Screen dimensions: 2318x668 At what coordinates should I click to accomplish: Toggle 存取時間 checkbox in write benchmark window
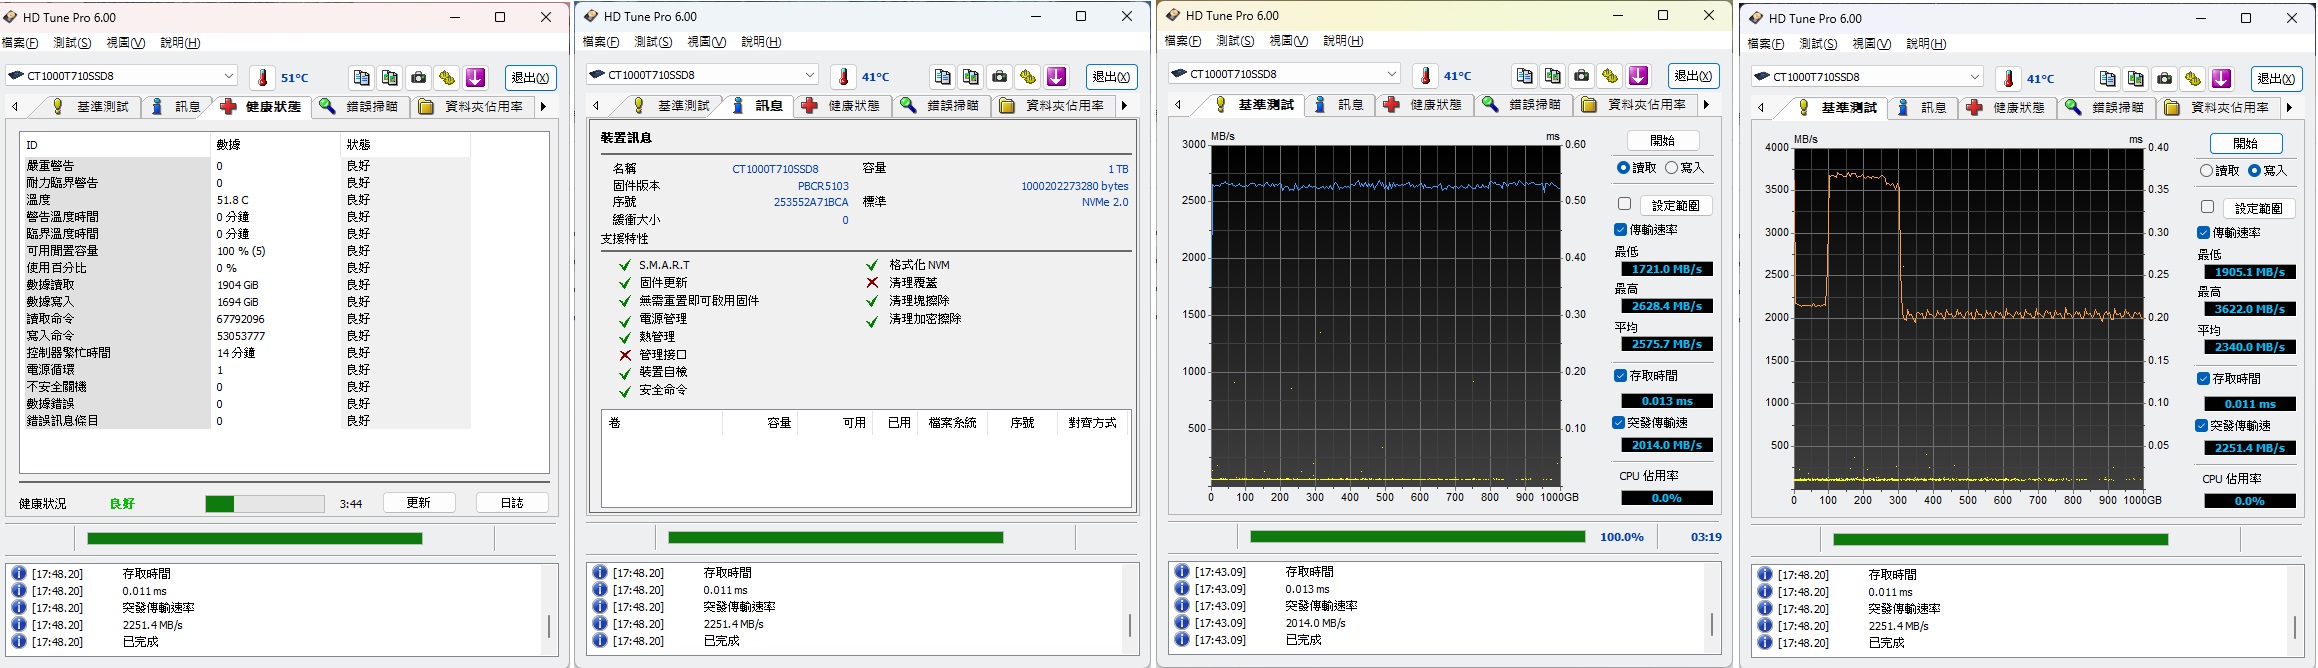pos(2204,379)
